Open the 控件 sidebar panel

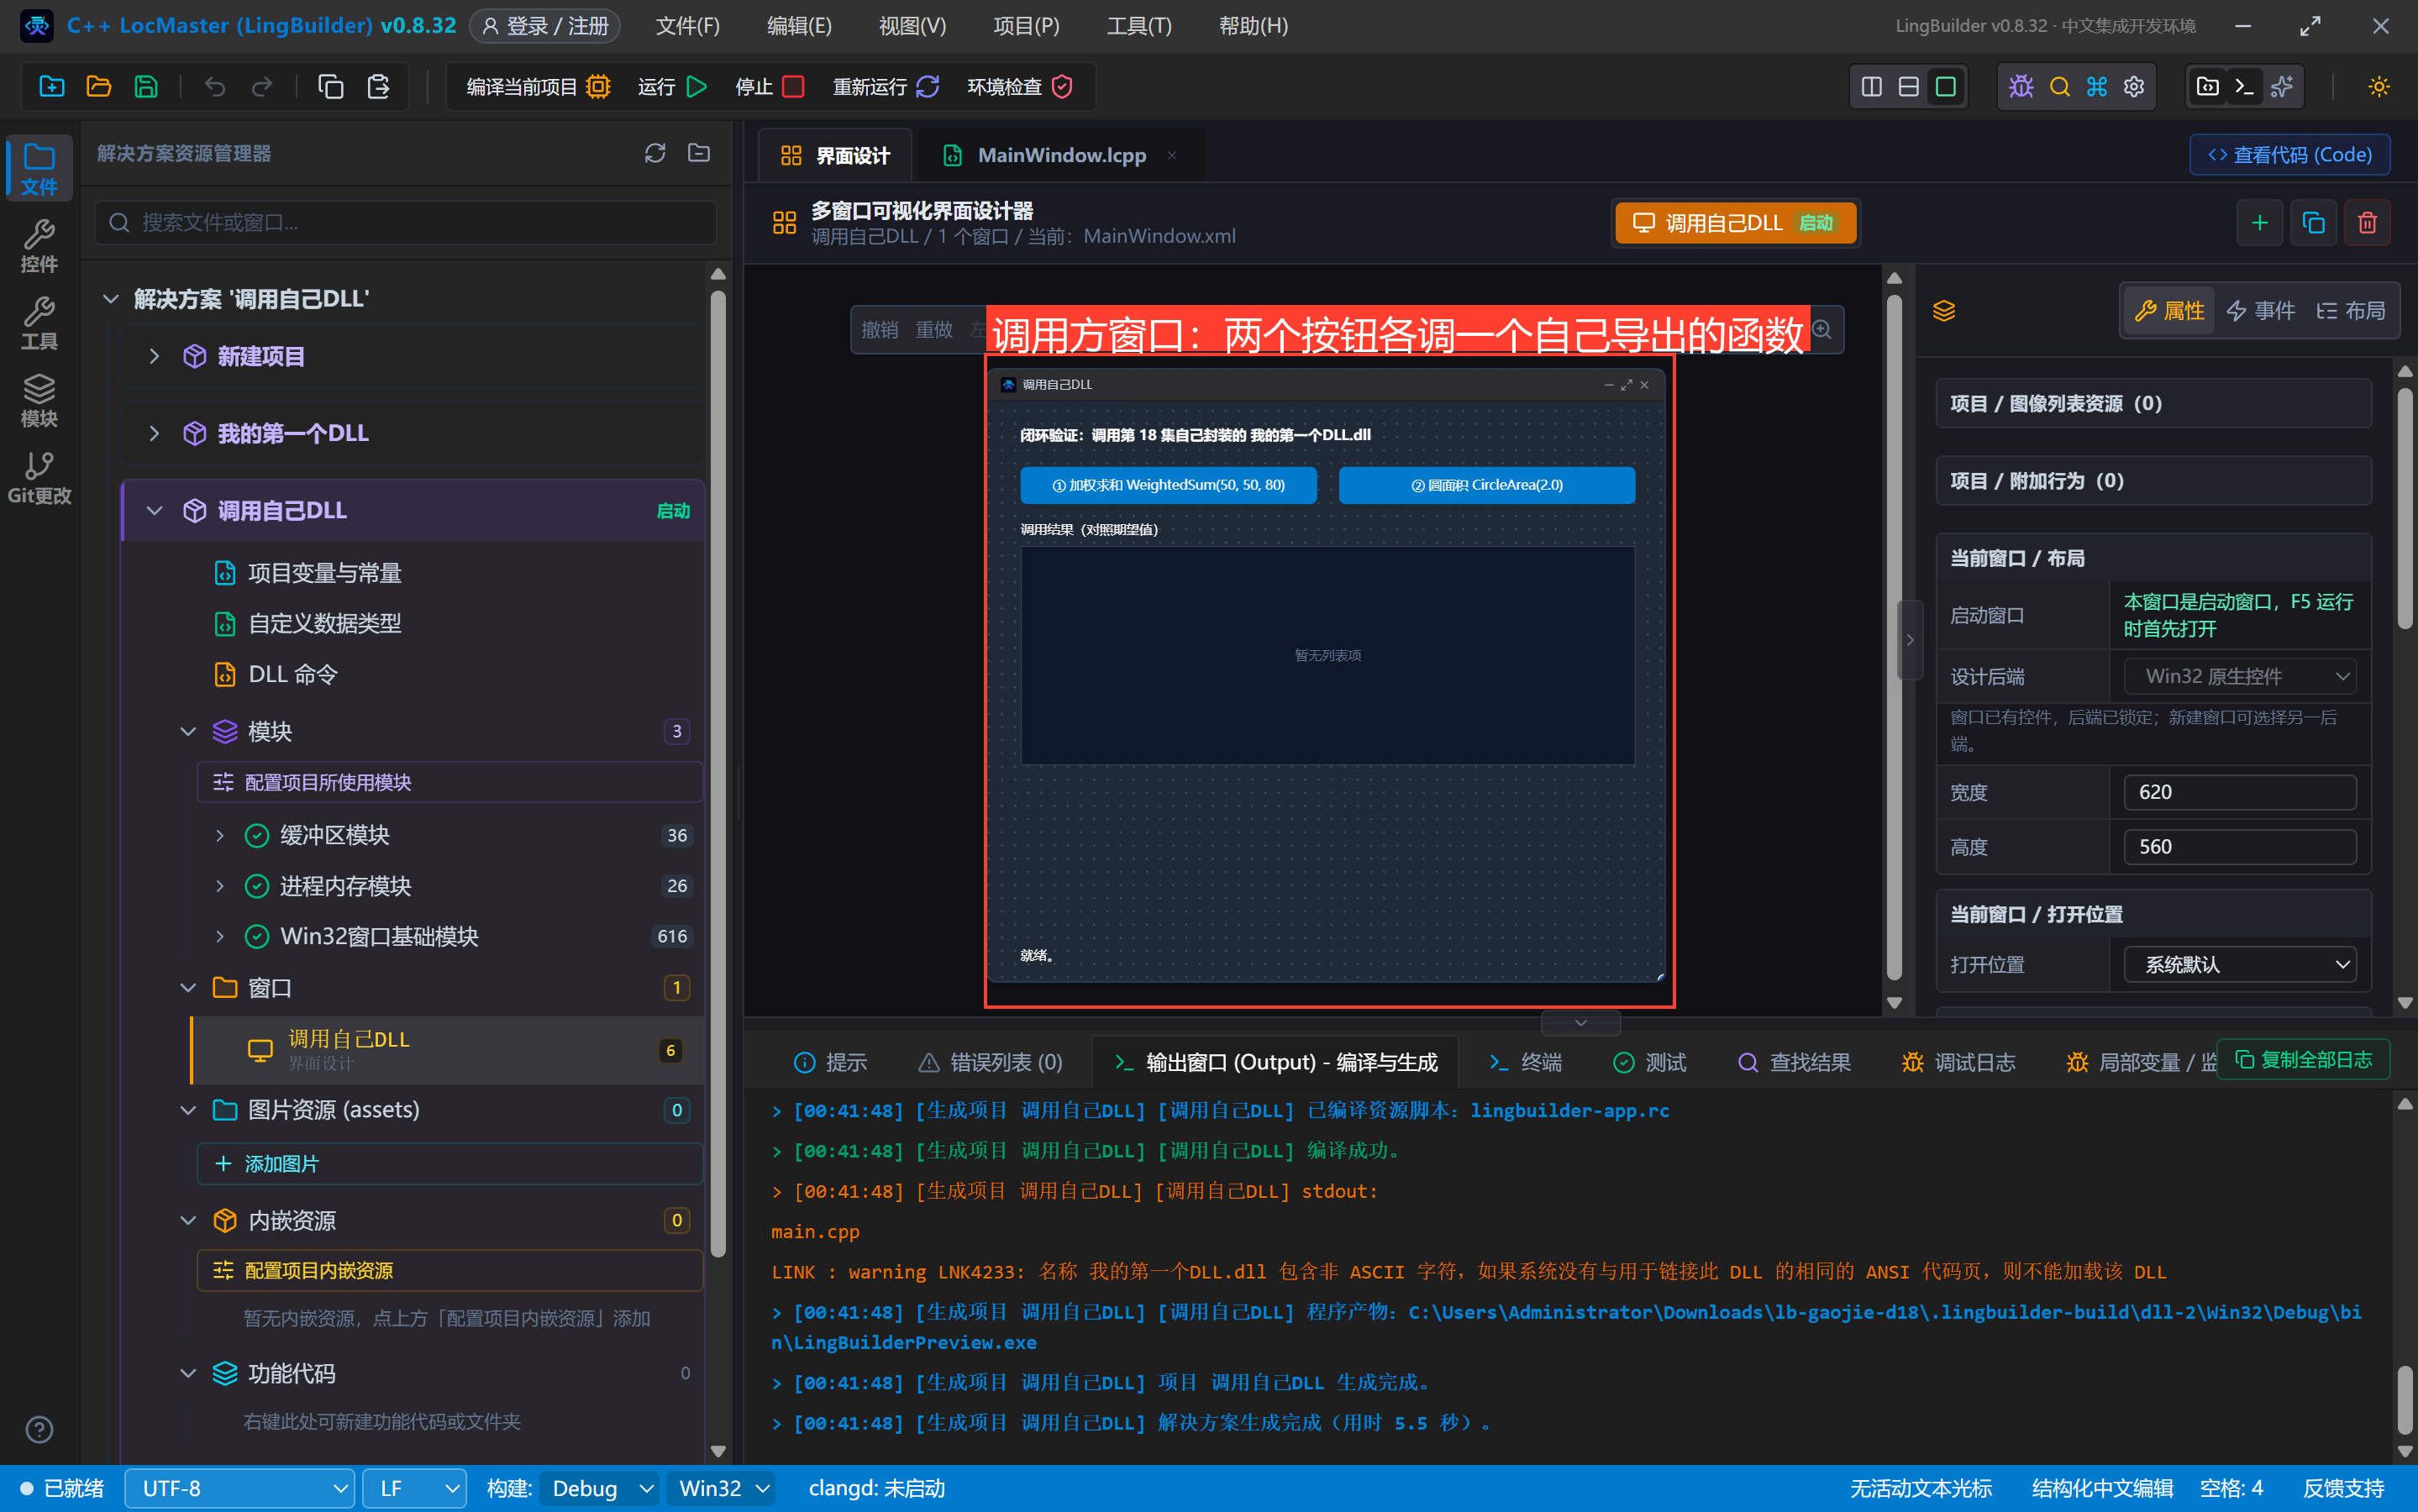click(39, 245)
